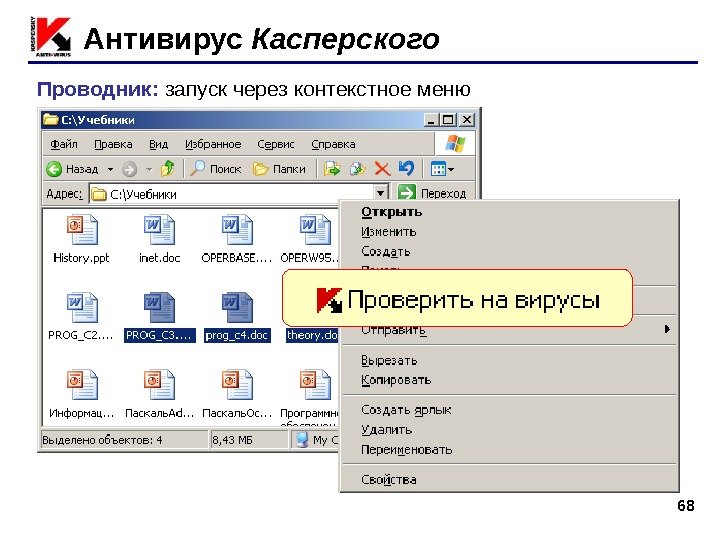The image size is (720, 540).
Task: Choose Удалить in the context menu
Action: tap(387, 430)
